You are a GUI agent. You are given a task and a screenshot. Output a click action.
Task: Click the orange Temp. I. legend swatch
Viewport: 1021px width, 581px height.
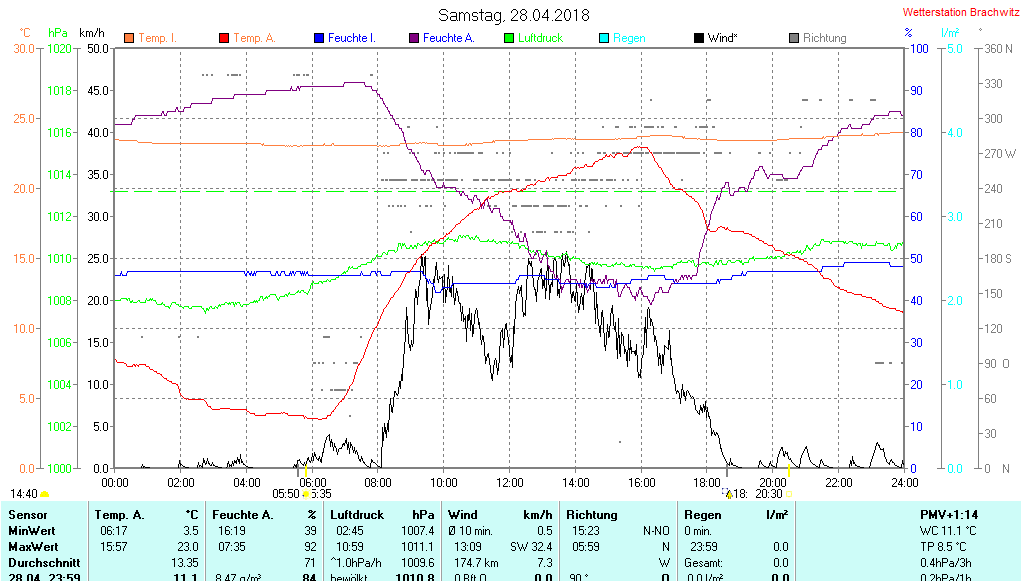tap(129, 38)
